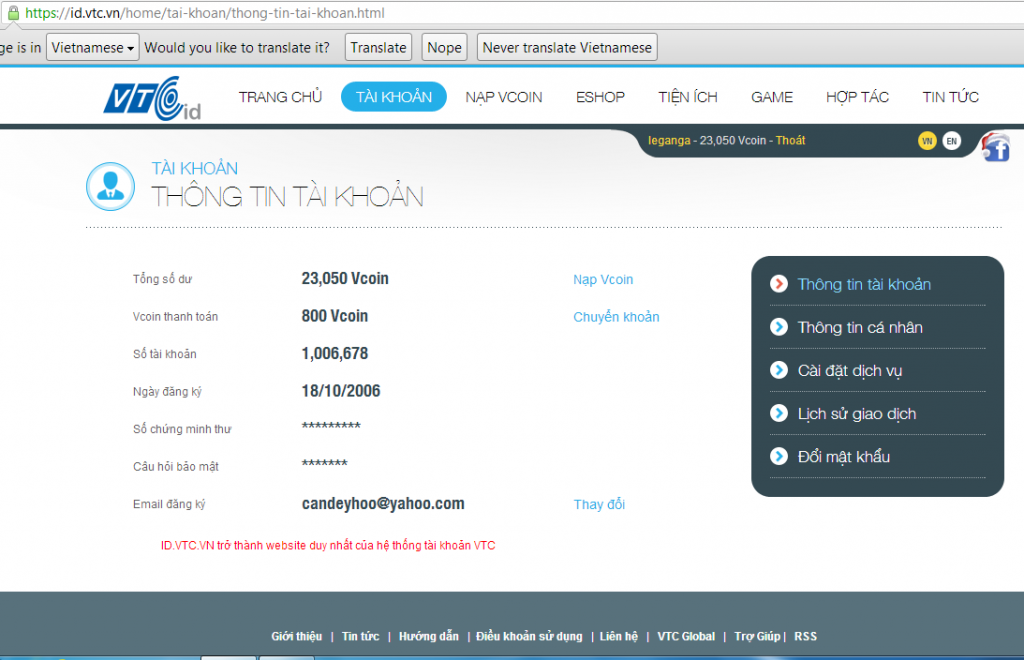Click arrow icon beside Lịch sử giao dịch

778,413
